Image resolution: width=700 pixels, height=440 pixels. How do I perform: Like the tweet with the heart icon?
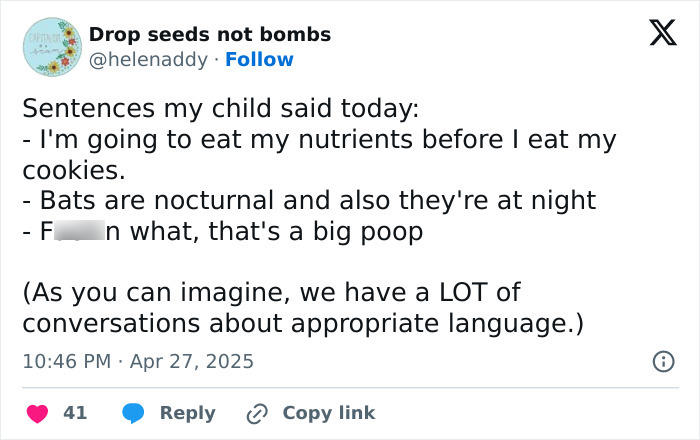[36, 413]
